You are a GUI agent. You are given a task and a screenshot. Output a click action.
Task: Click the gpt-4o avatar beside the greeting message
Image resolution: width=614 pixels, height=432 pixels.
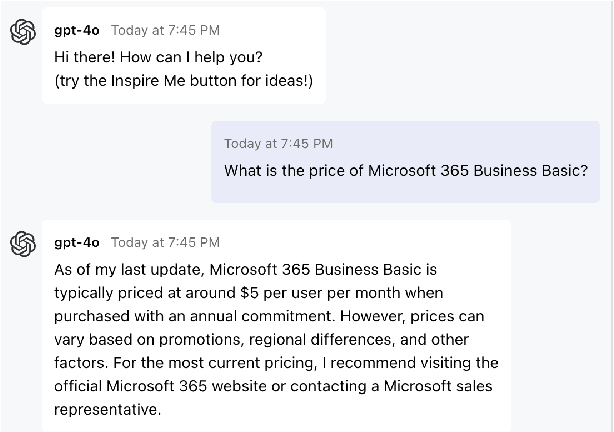click(x=23, y=33)
